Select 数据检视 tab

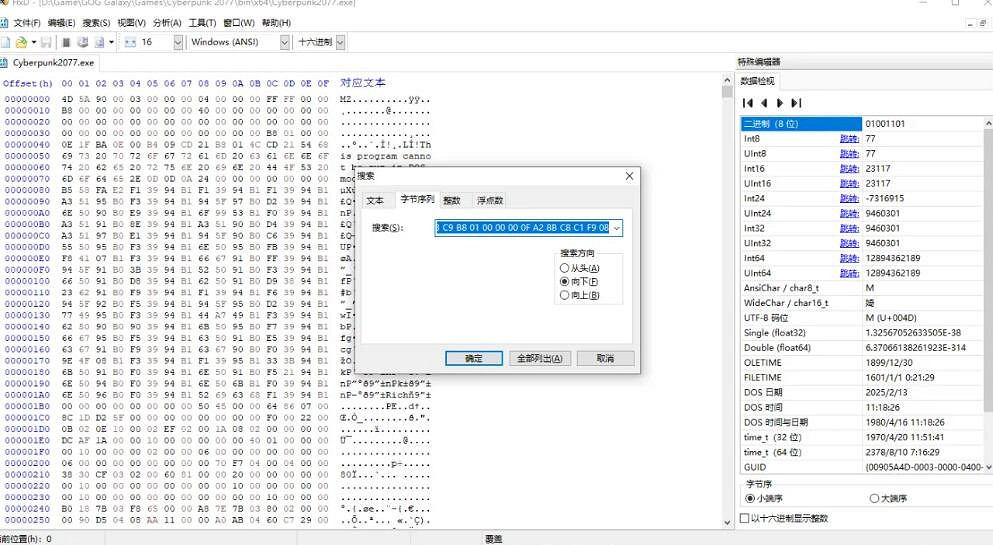[x=757, y=81]
